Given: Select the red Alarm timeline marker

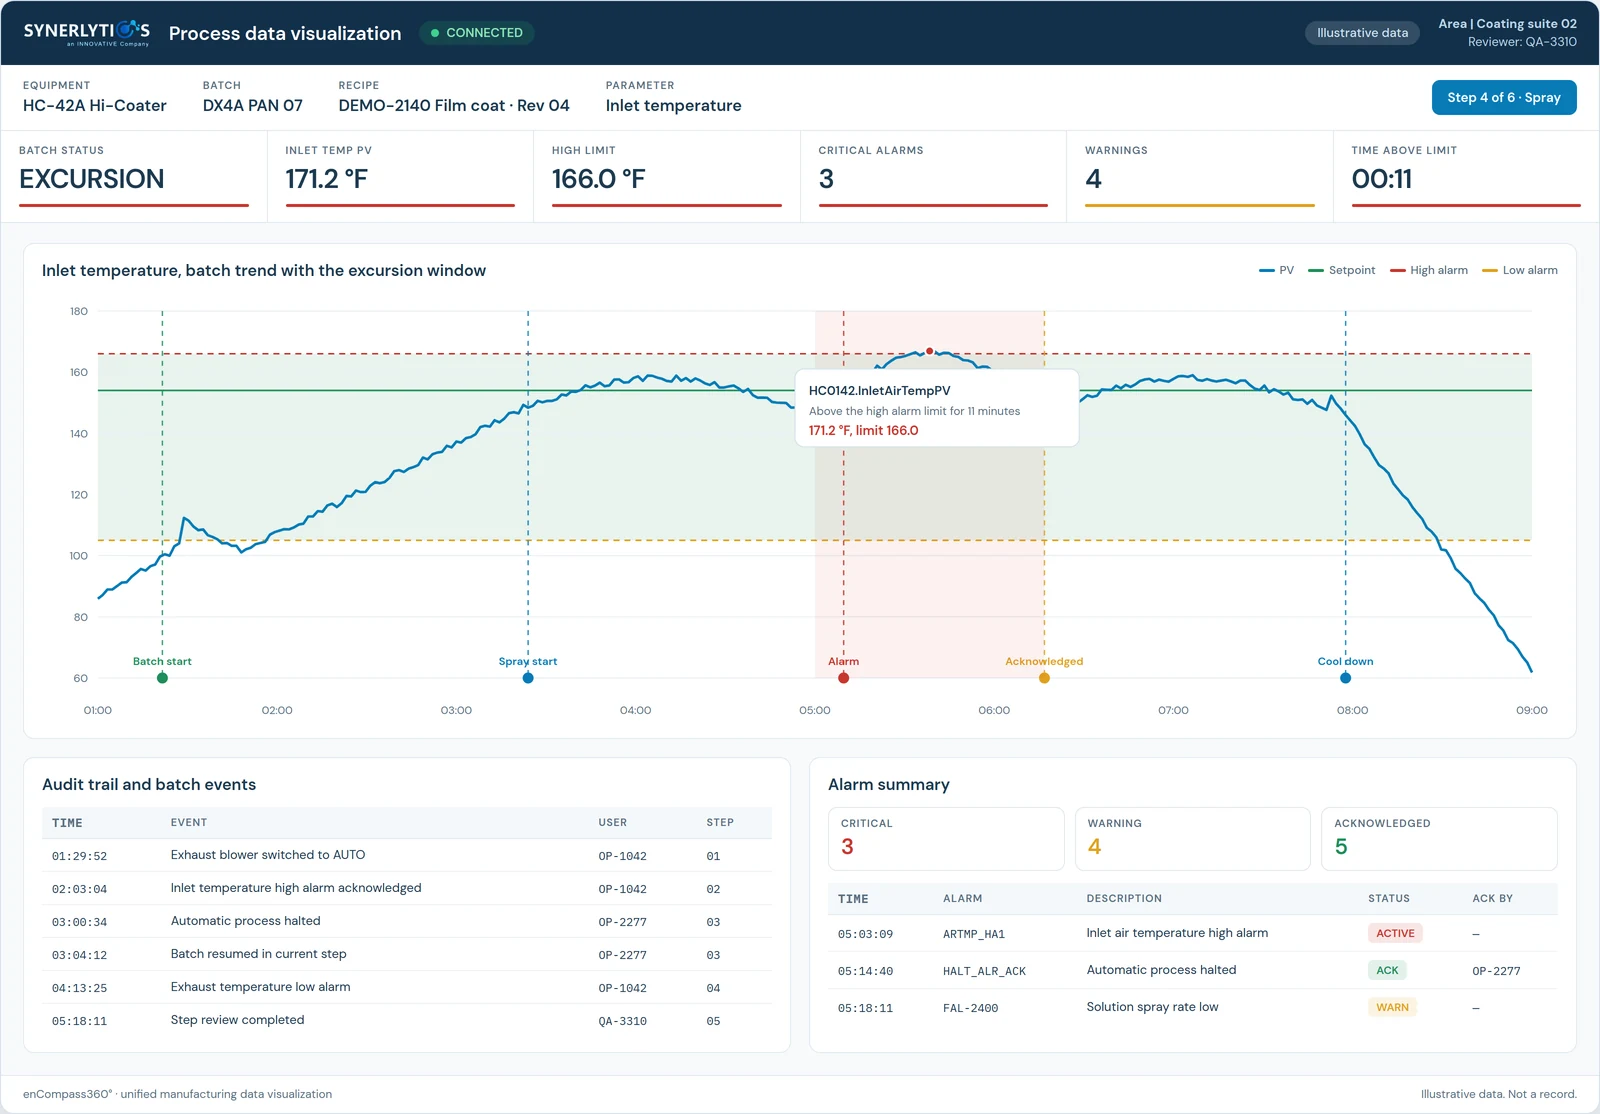Looking at the screenshot, I should tap(844, 678).
